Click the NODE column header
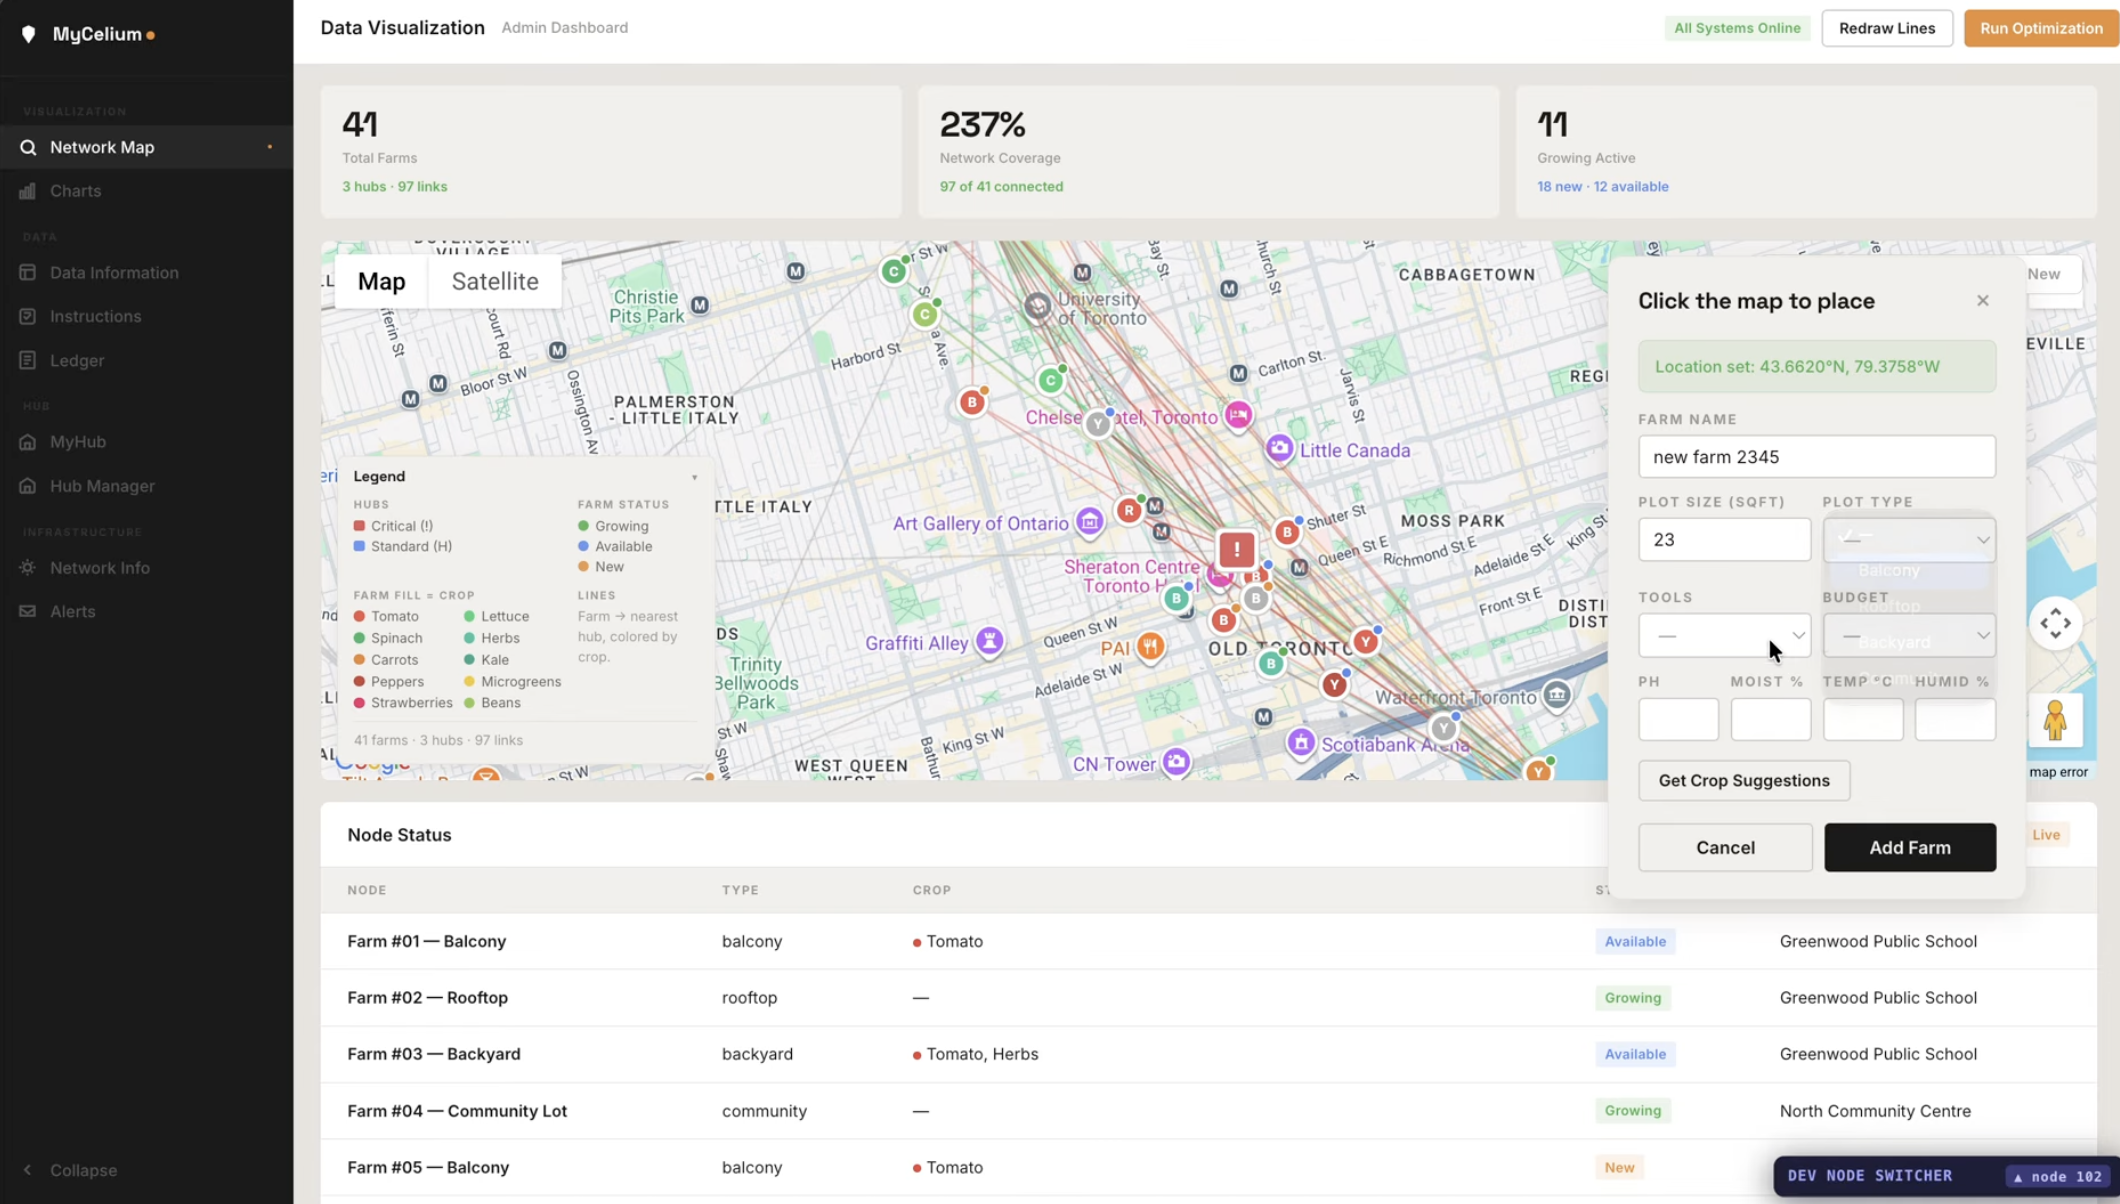 (x=366, y=890)
